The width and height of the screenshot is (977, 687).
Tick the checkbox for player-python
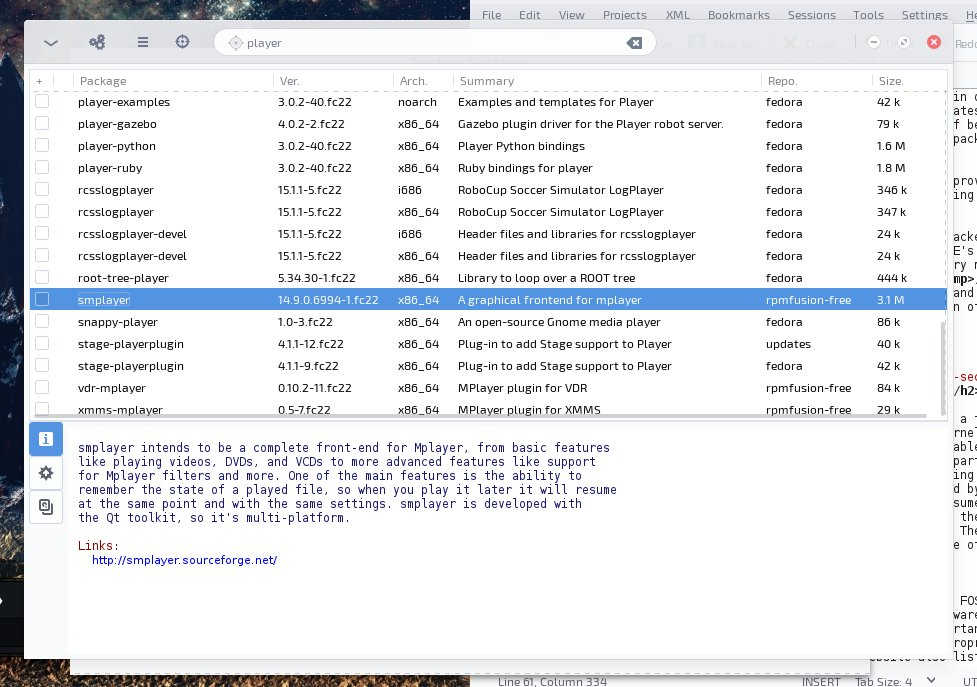pos(42,145)
